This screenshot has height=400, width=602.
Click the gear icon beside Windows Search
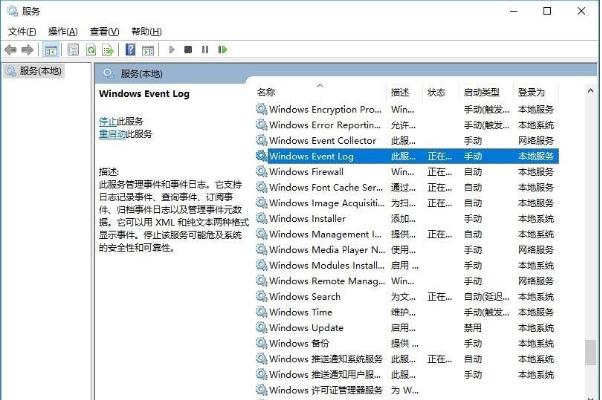pos(261,296)
